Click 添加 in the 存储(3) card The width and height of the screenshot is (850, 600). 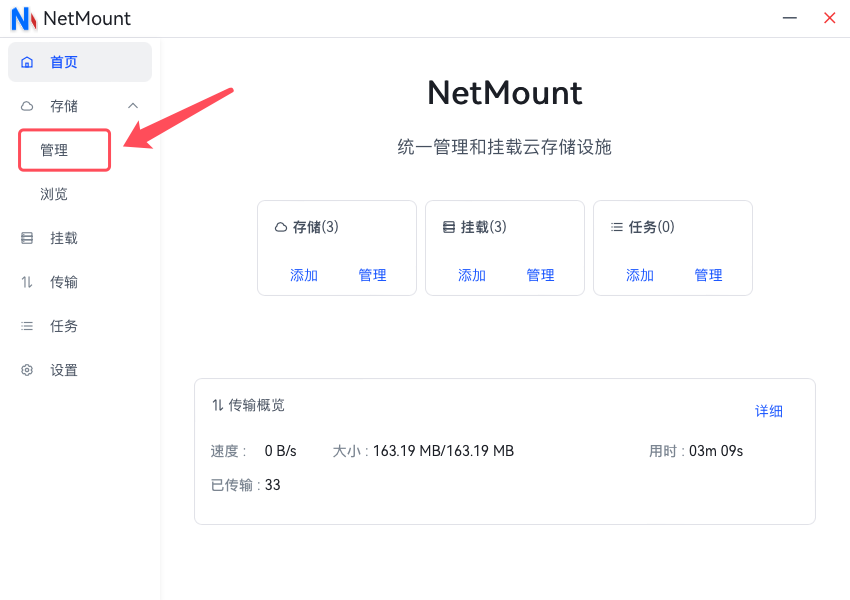[304, 275]
